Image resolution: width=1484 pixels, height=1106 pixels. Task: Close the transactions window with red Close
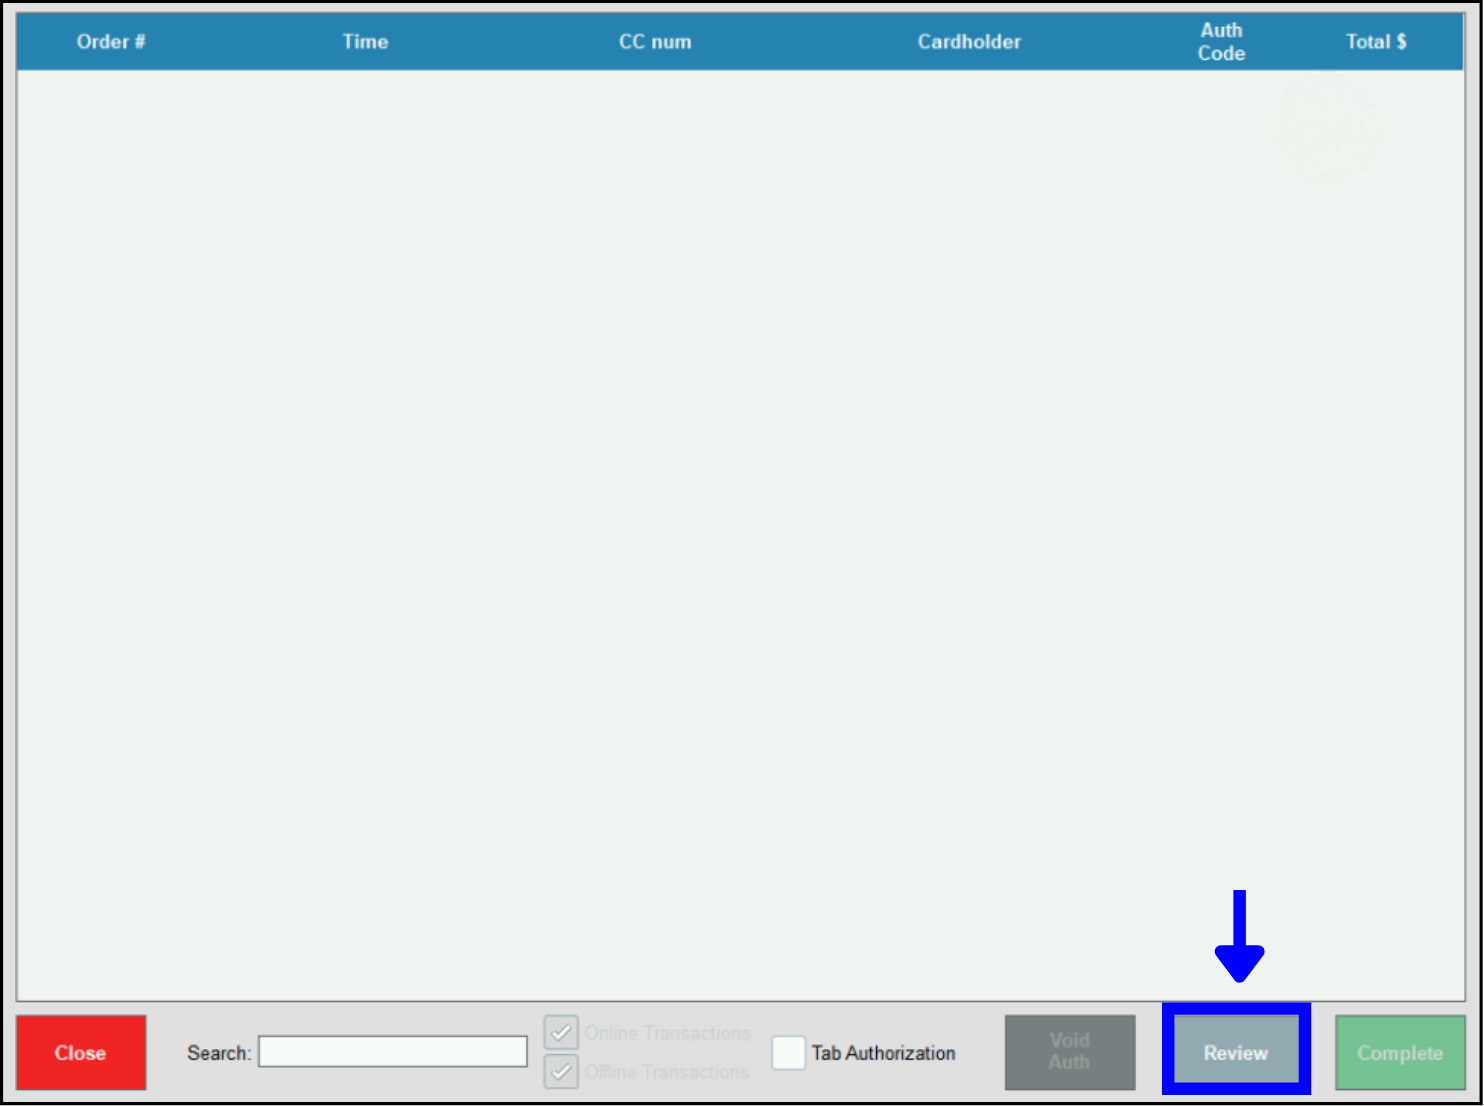point(81,1052)
